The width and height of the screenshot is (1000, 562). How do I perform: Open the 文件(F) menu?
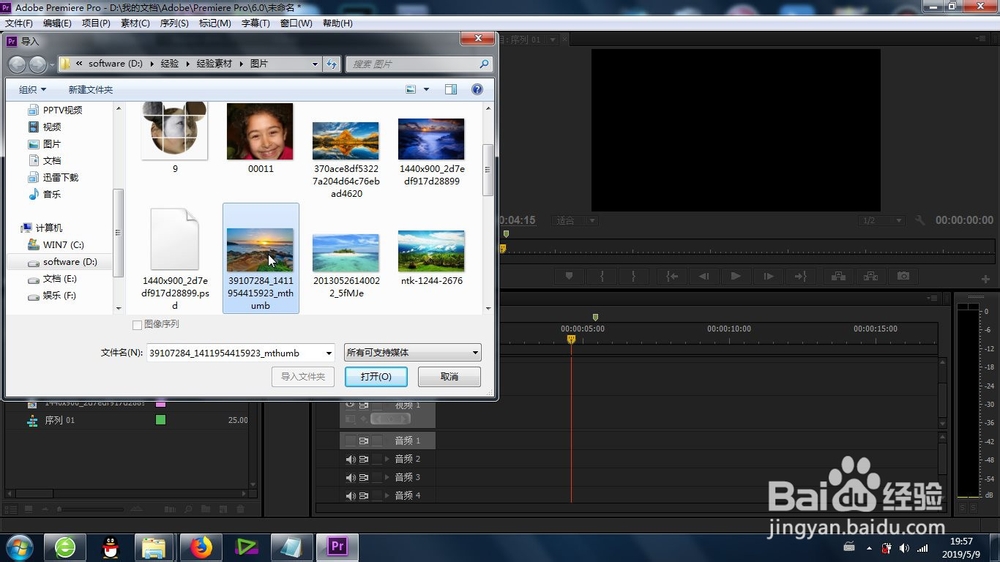click(18, 23)
